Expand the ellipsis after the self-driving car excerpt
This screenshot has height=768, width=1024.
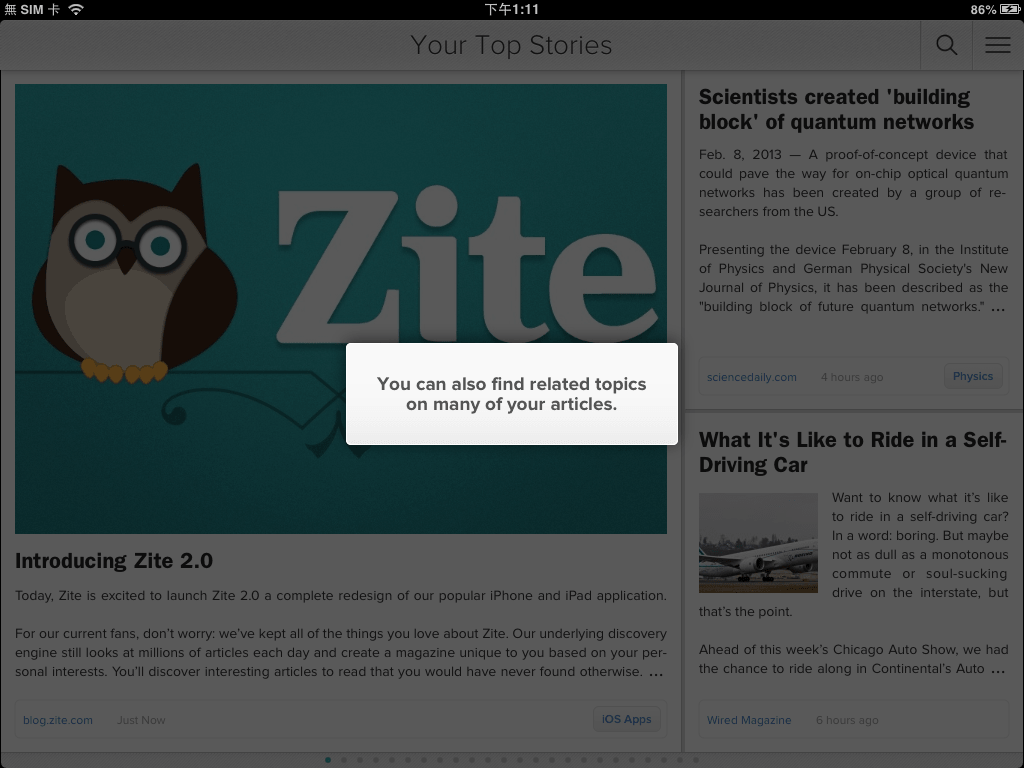998,670
